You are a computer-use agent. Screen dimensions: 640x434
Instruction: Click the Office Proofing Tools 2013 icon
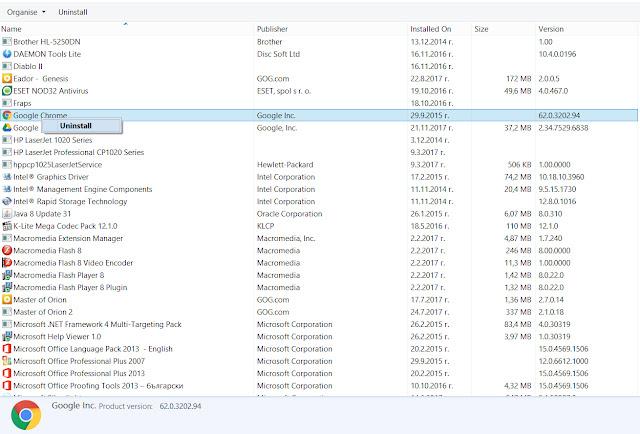click(x=7, y=385)
